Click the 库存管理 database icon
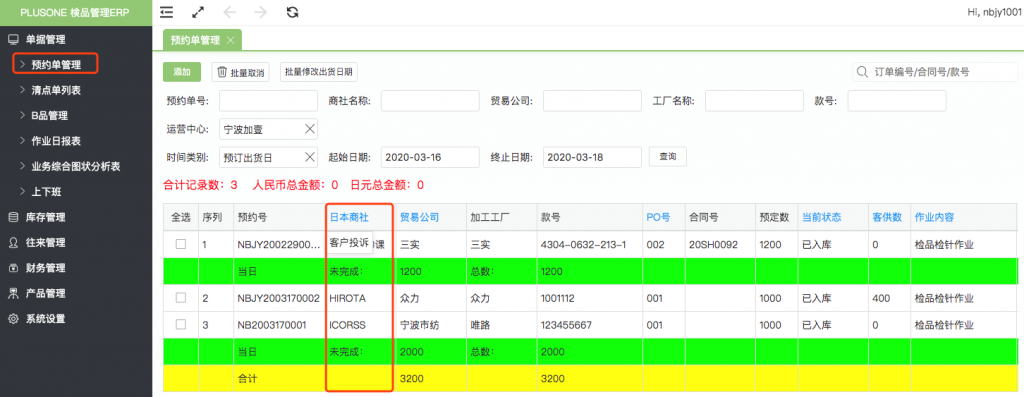Image resolution: width=1024 pixels, height=397 pixels. point(12,217)
